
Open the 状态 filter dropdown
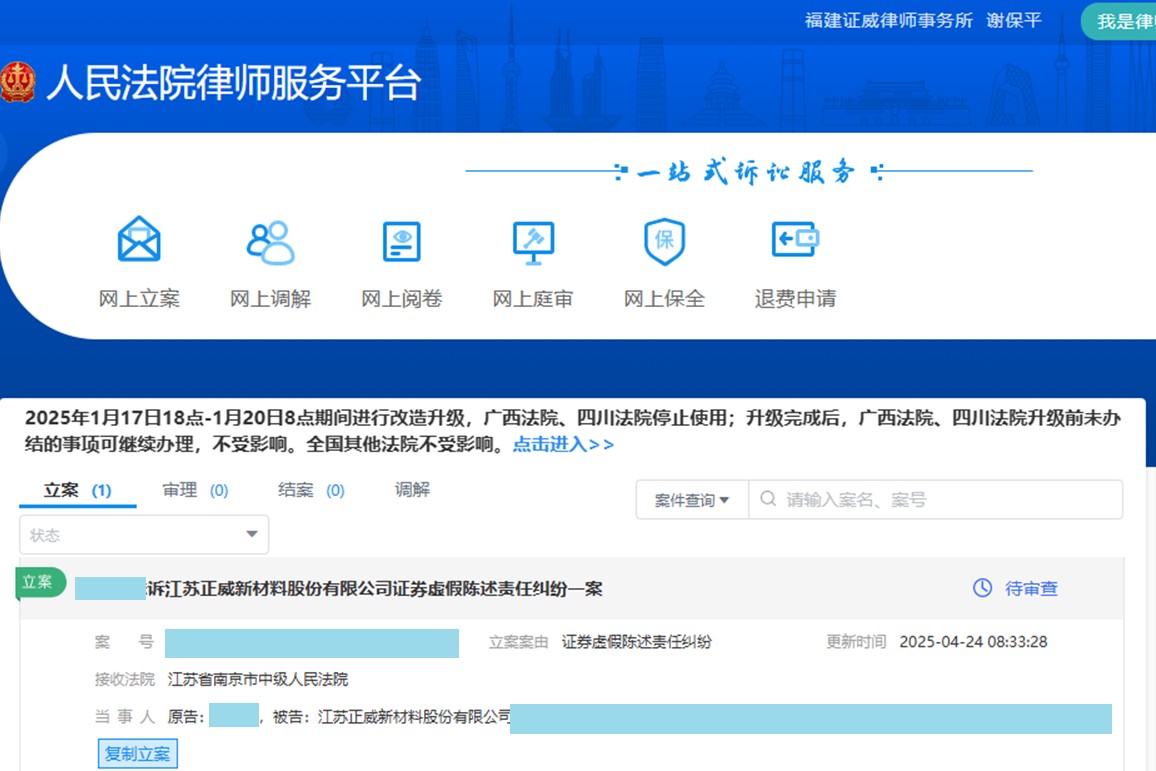pyautogui.click(x=144, y=534)
